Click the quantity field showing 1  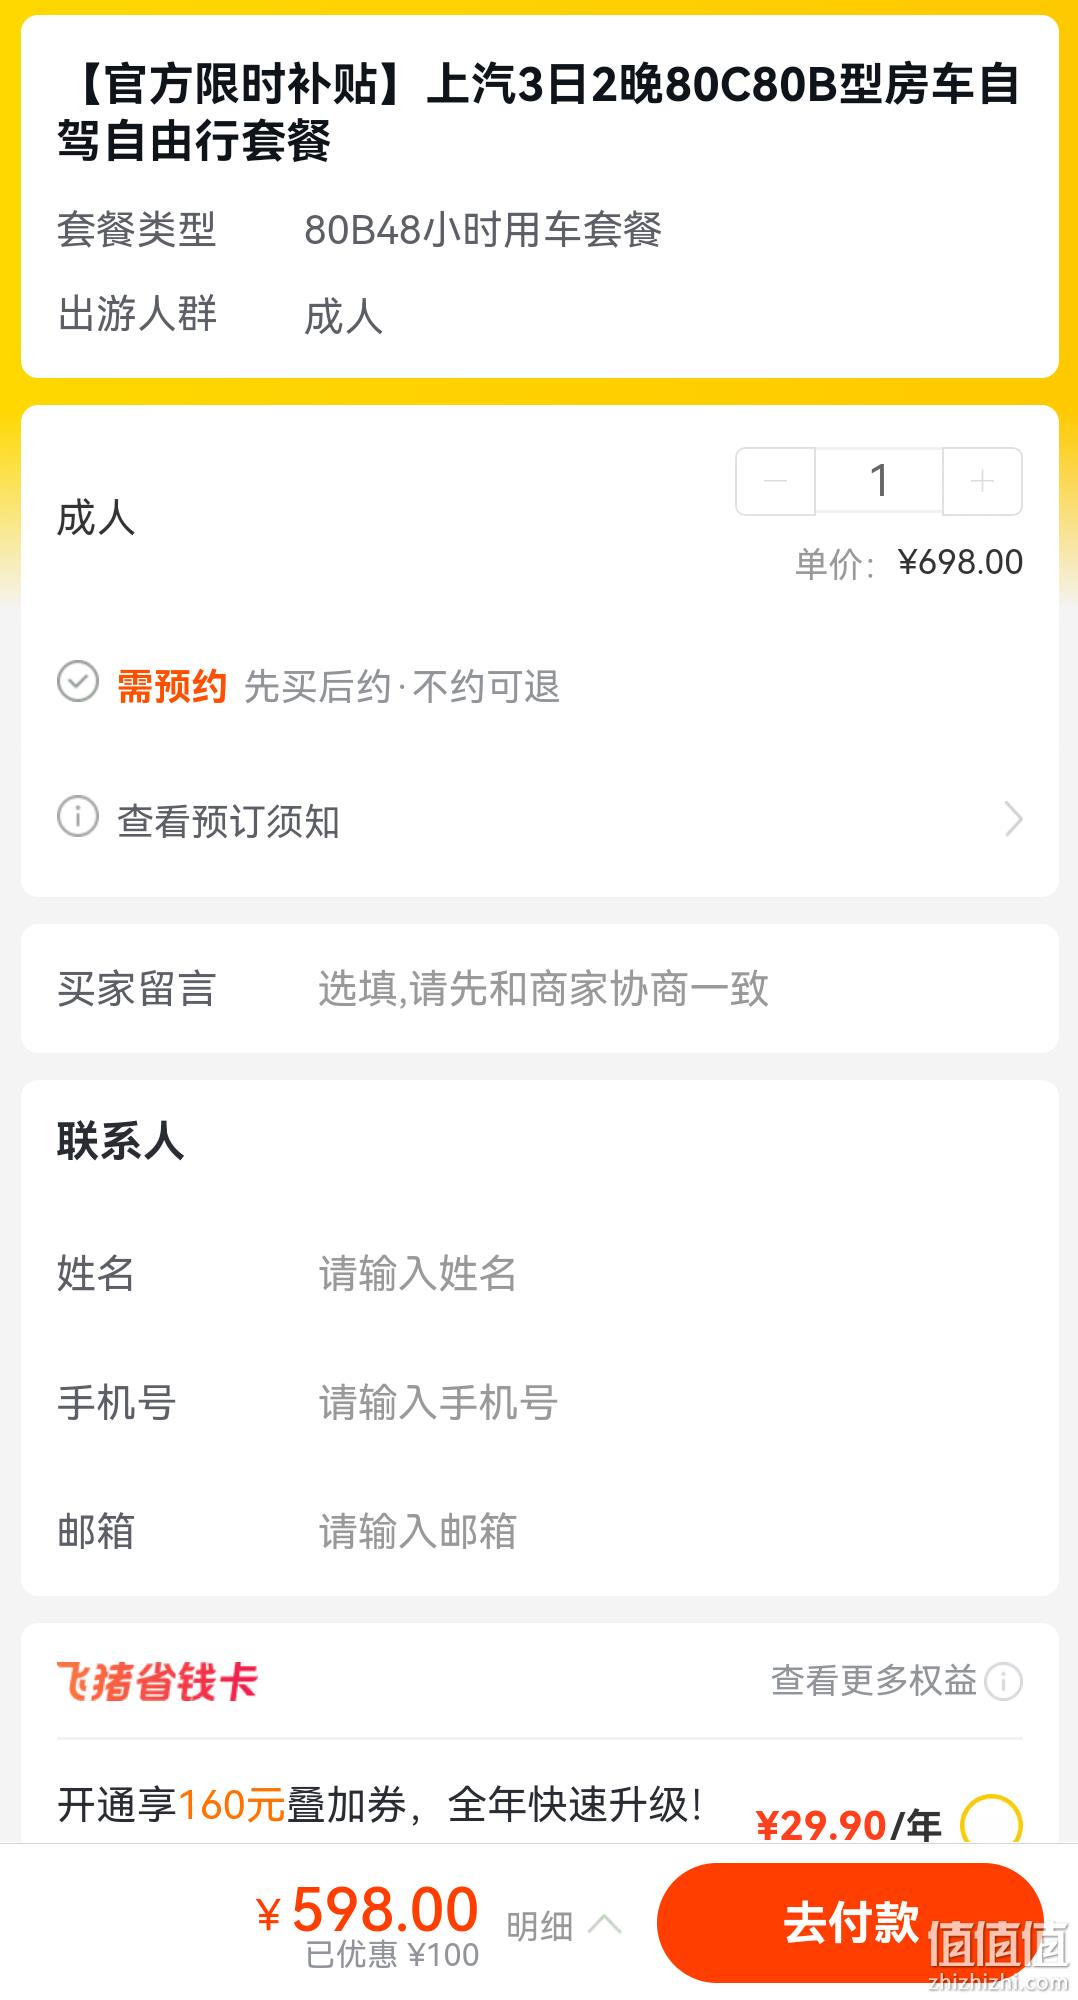pos(879,481)
